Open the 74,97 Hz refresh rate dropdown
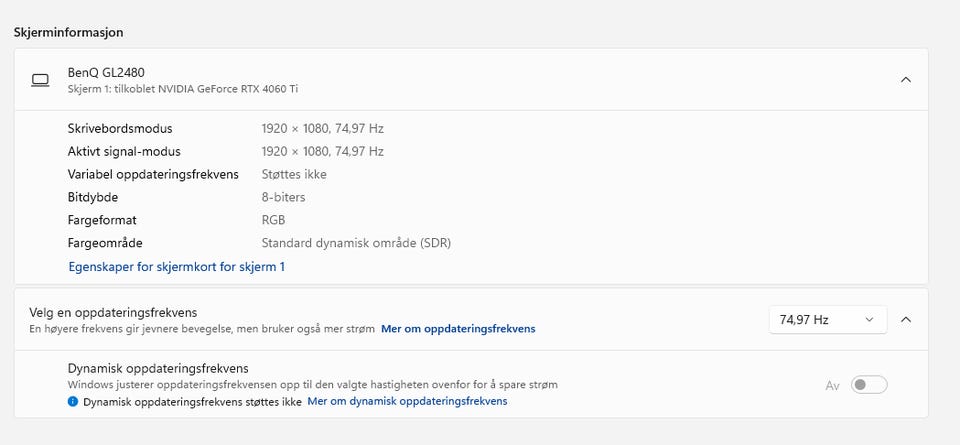The image size is (960, 445). [828, 320]
